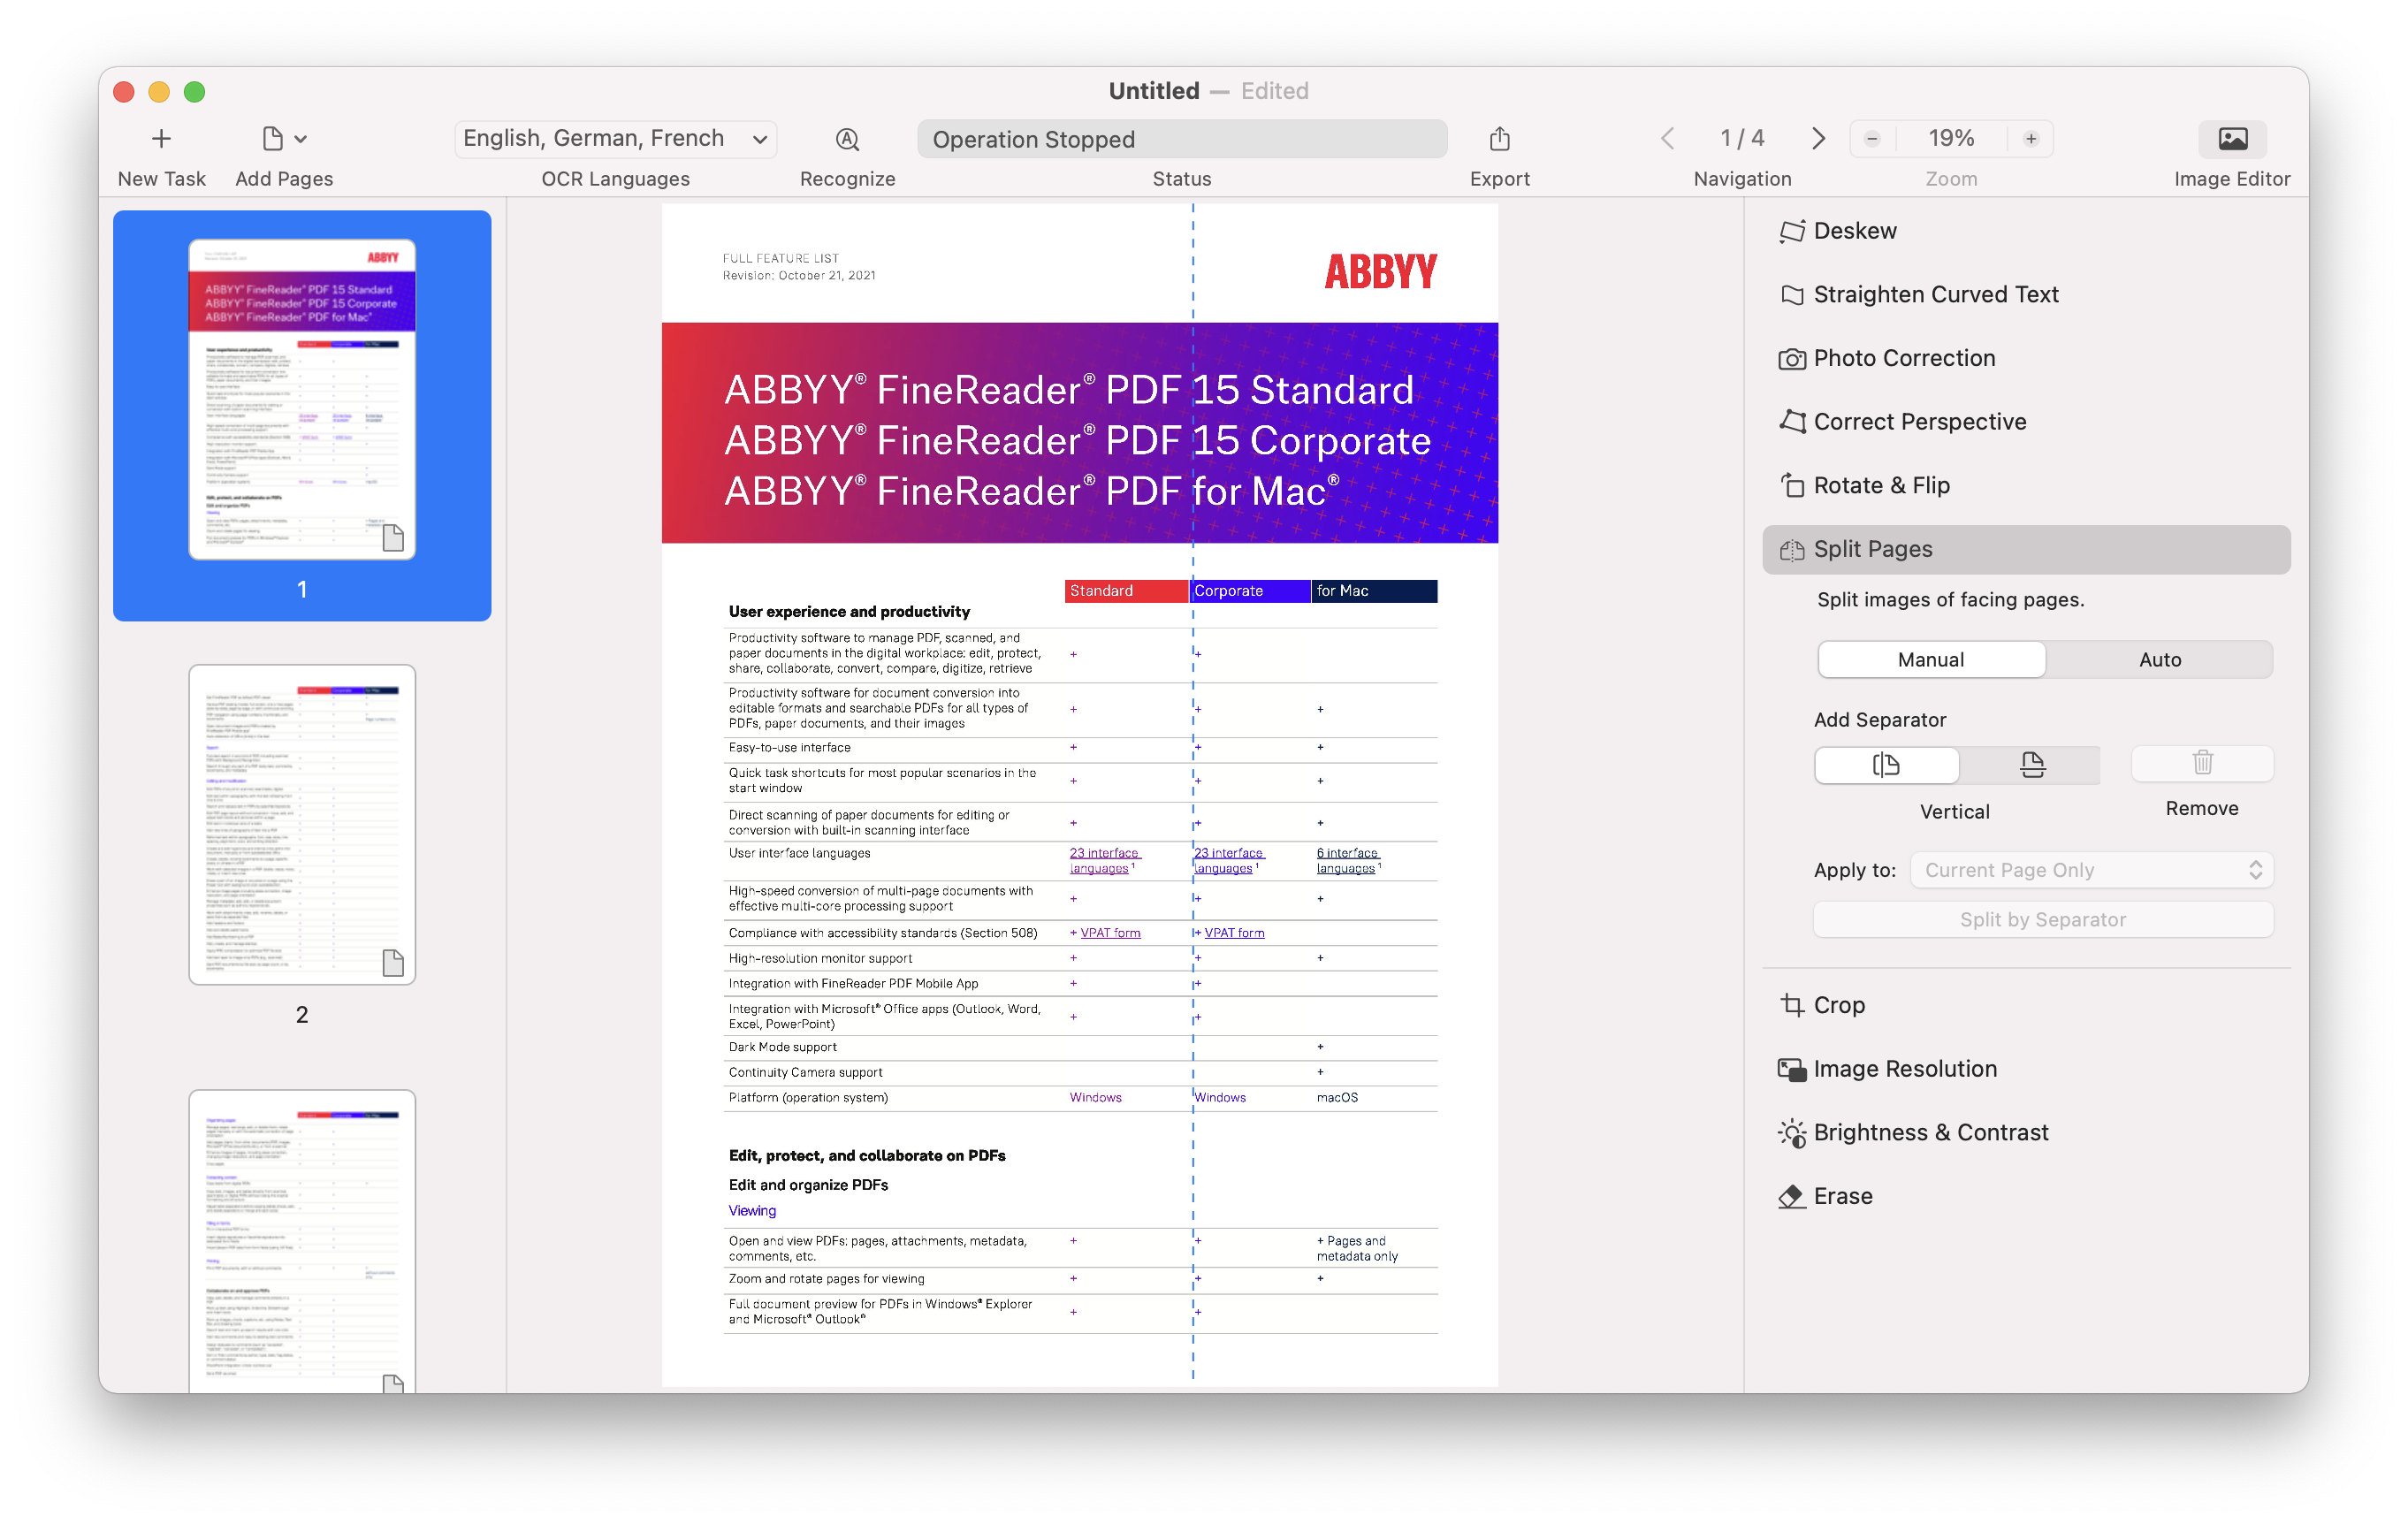Image resolution: width=2408 pixels, height=1524 pixels.
Task: Click page 2 thumbnail in sidebar
Action: point(303,824)
